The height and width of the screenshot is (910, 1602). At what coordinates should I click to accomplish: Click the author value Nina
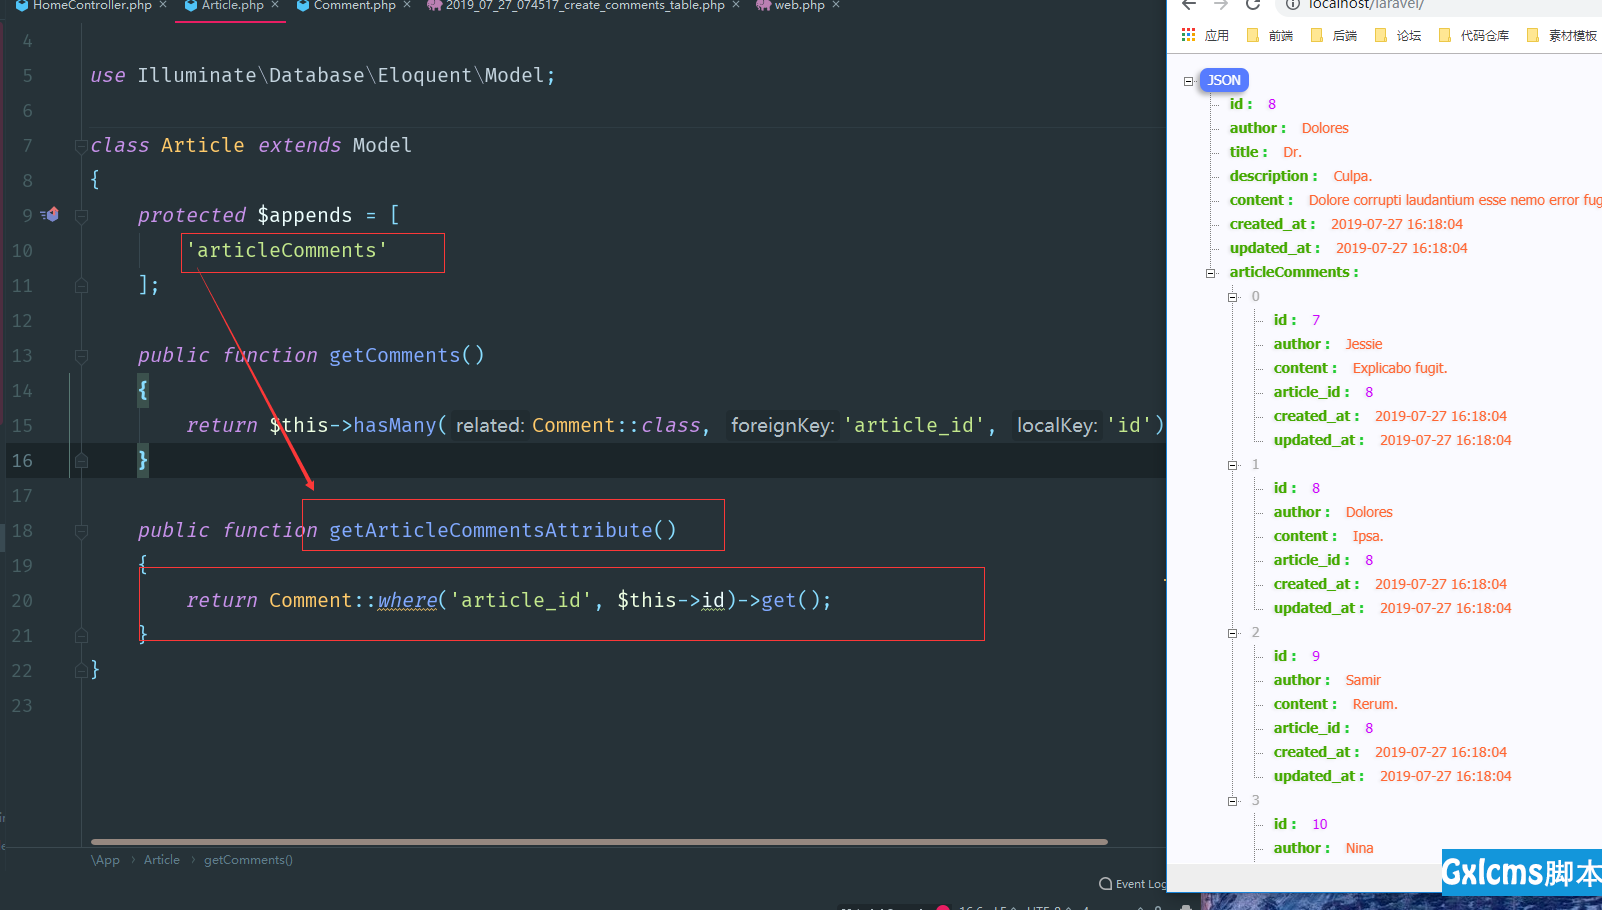[x=1359, y=848]
